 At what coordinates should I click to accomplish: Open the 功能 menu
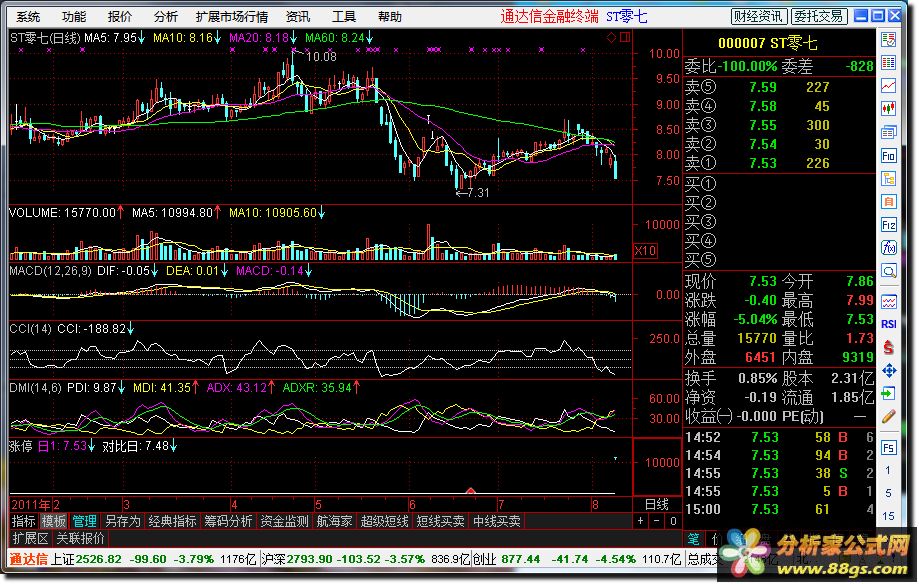point(73,17)
